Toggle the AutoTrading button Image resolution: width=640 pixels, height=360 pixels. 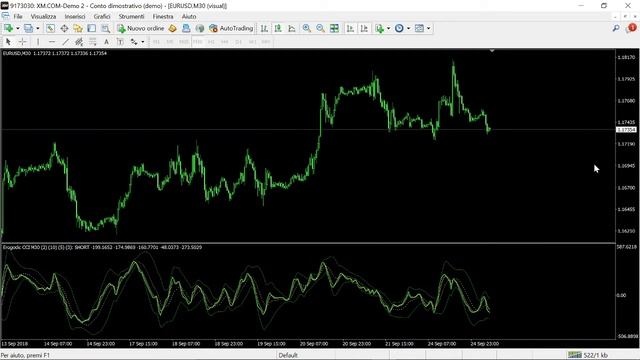pos(231,28)
